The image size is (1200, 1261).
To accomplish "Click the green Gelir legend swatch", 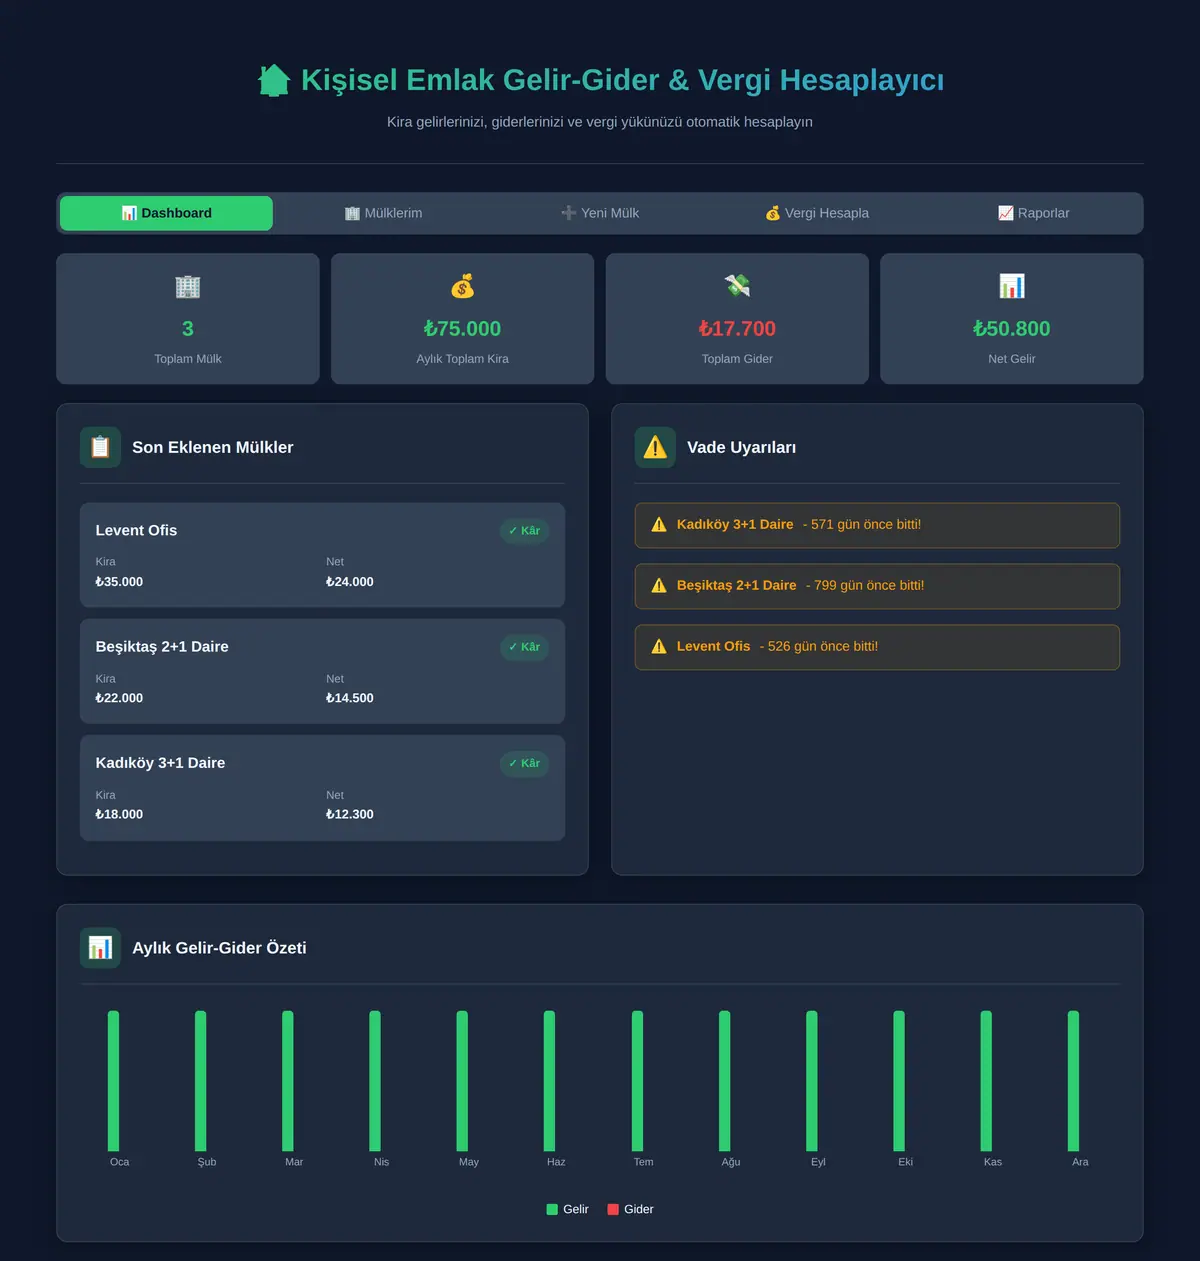I will point(552,1209).
